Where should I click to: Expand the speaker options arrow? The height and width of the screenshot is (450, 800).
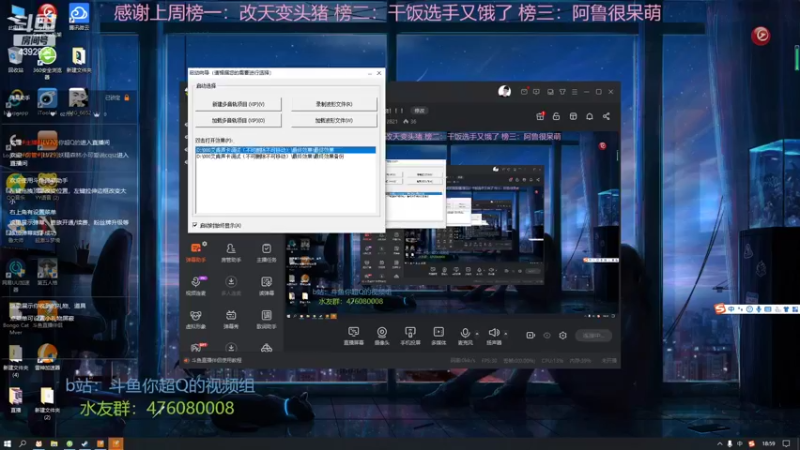506,334
